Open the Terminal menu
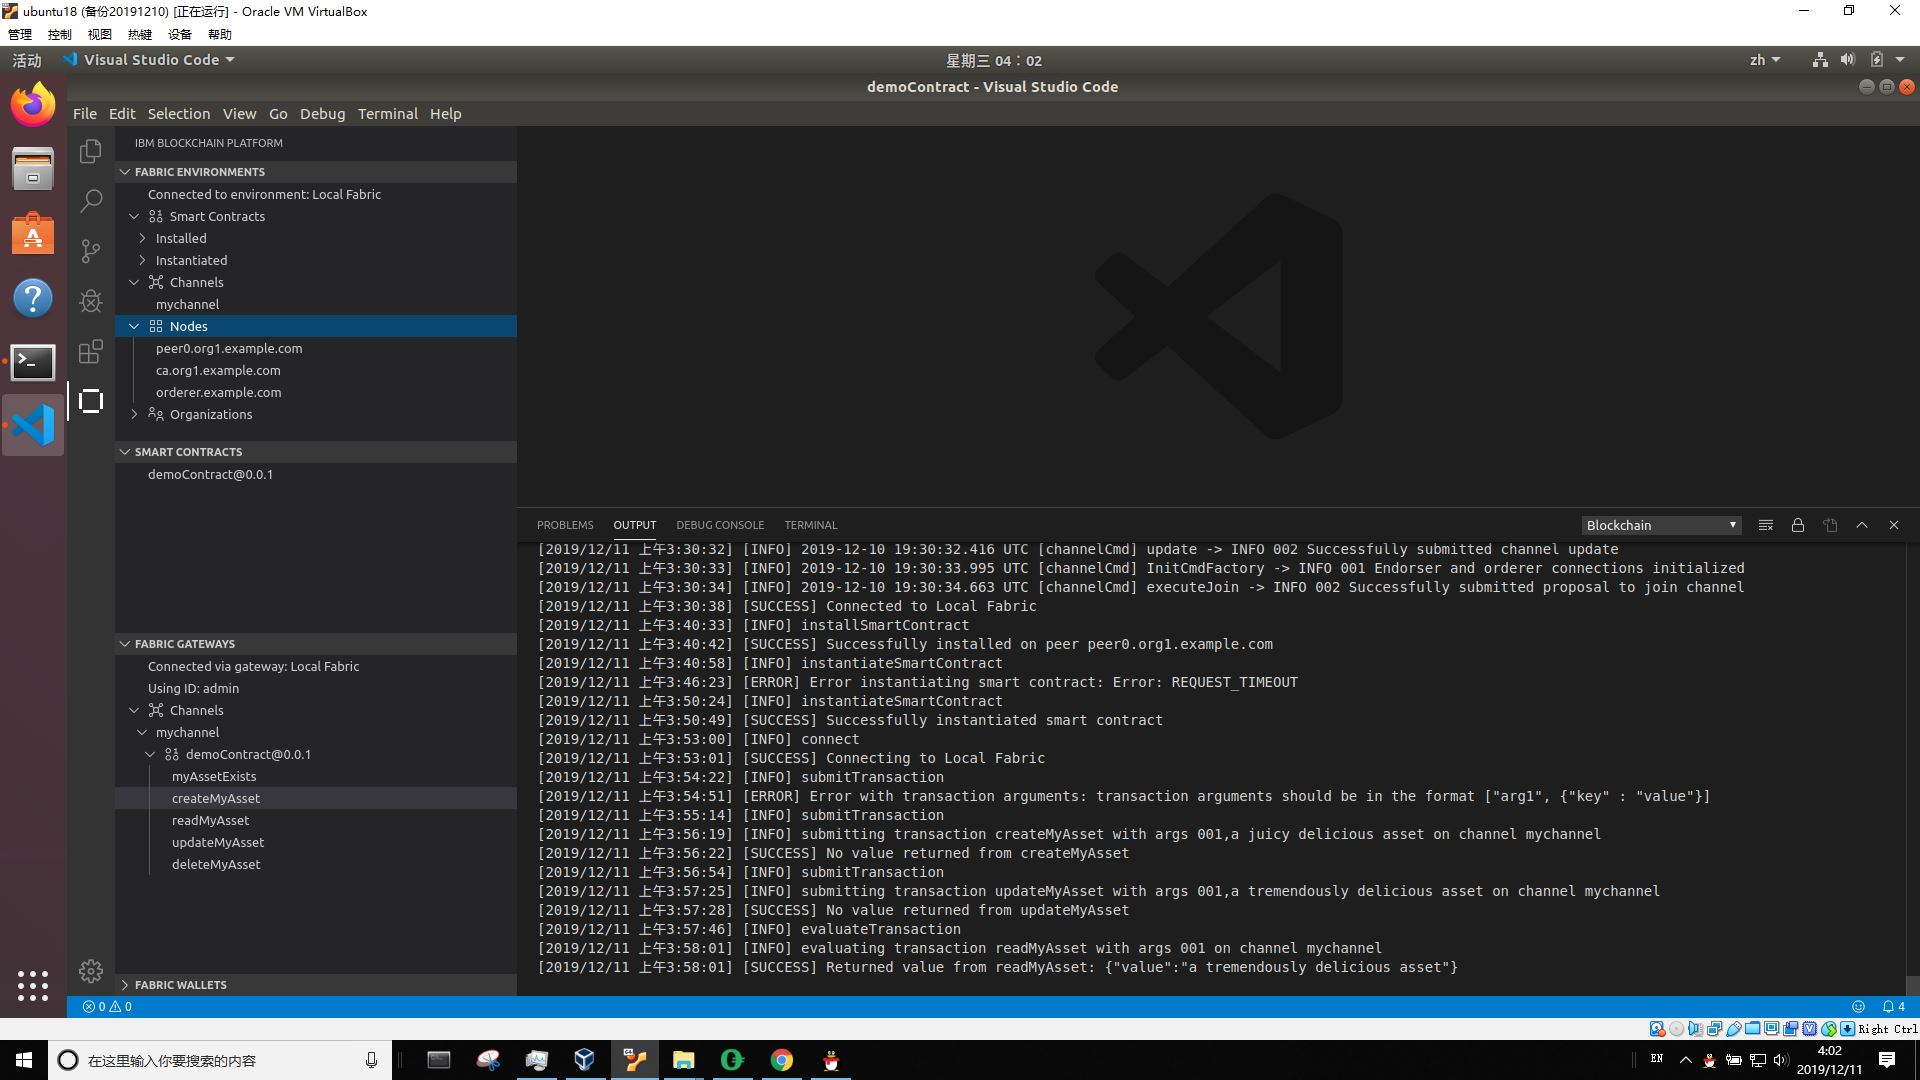1920x1080 pixels. (x=388, y=113)
